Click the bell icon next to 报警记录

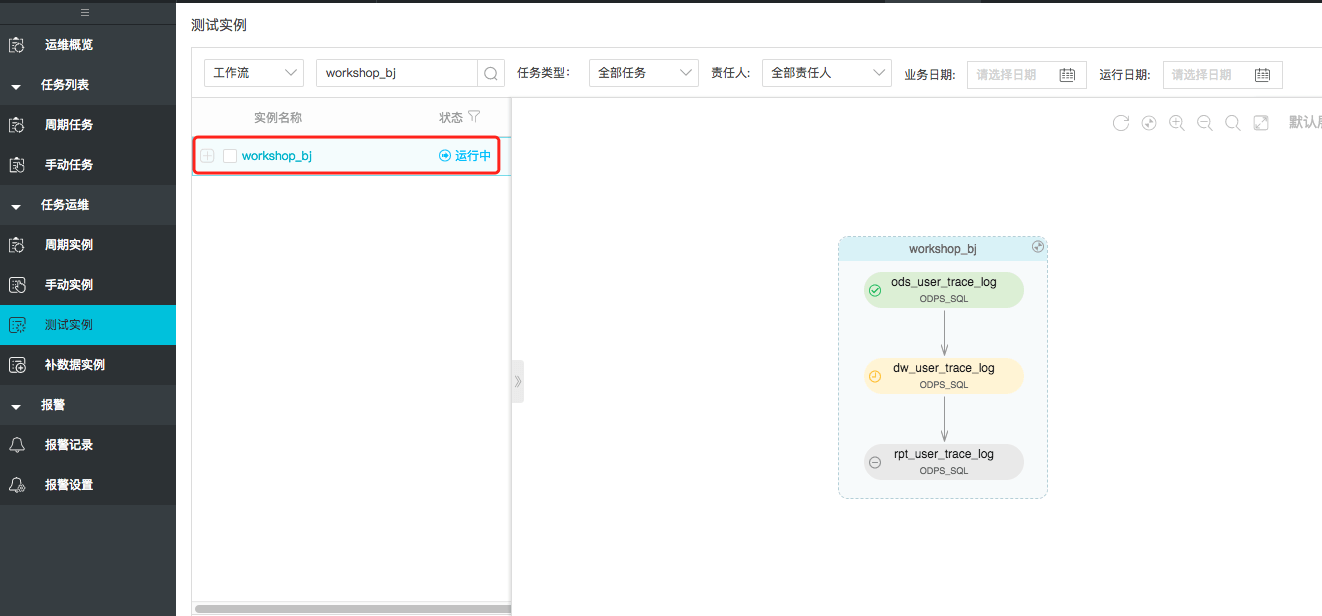pyautogui.click(x=16, y=445)
